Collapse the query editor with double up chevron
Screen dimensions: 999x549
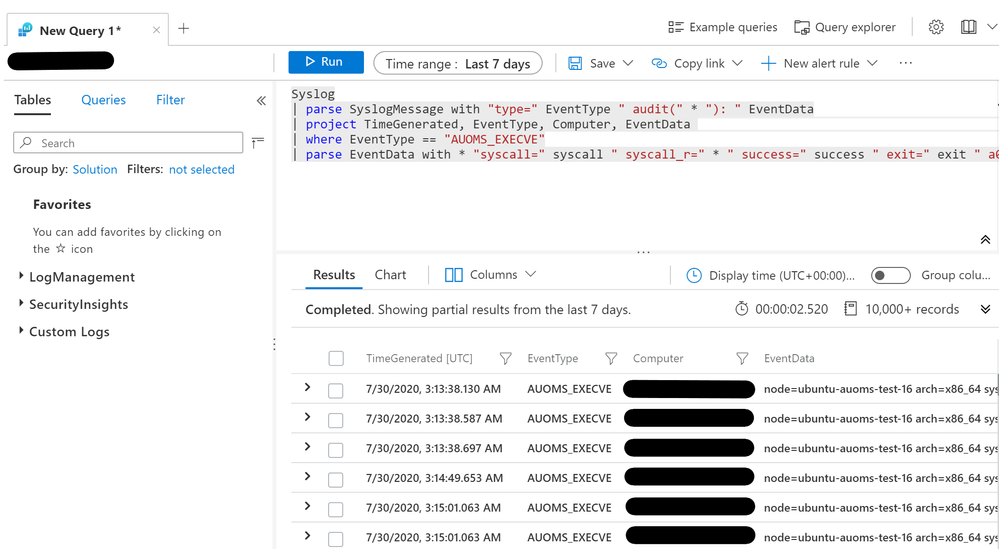click(x=985, y=239)
